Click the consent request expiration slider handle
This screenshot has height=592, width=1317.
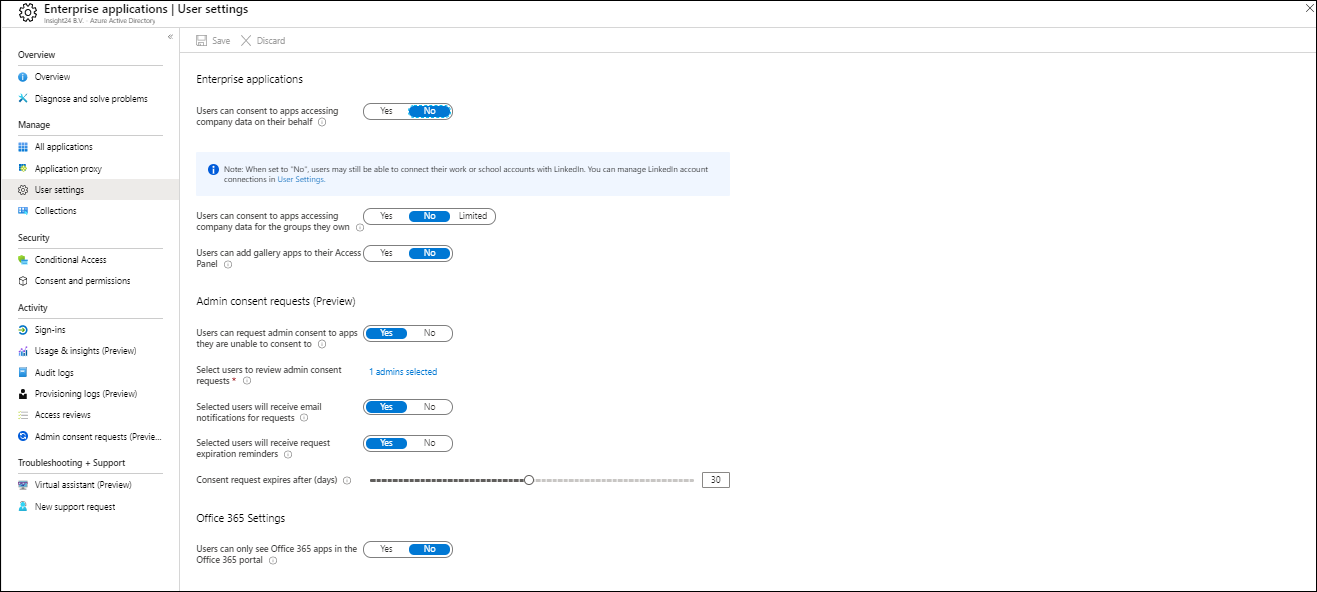click(x=529, y=480)
